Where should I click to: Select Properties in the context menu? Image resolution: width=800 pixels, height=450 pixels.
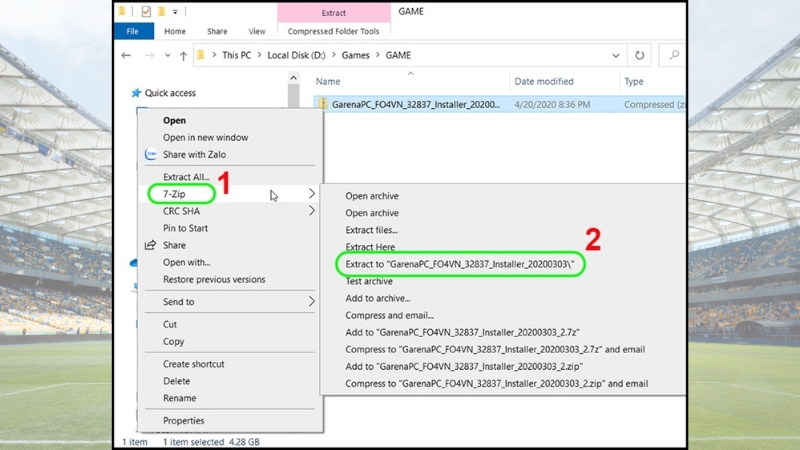point(184,421)
